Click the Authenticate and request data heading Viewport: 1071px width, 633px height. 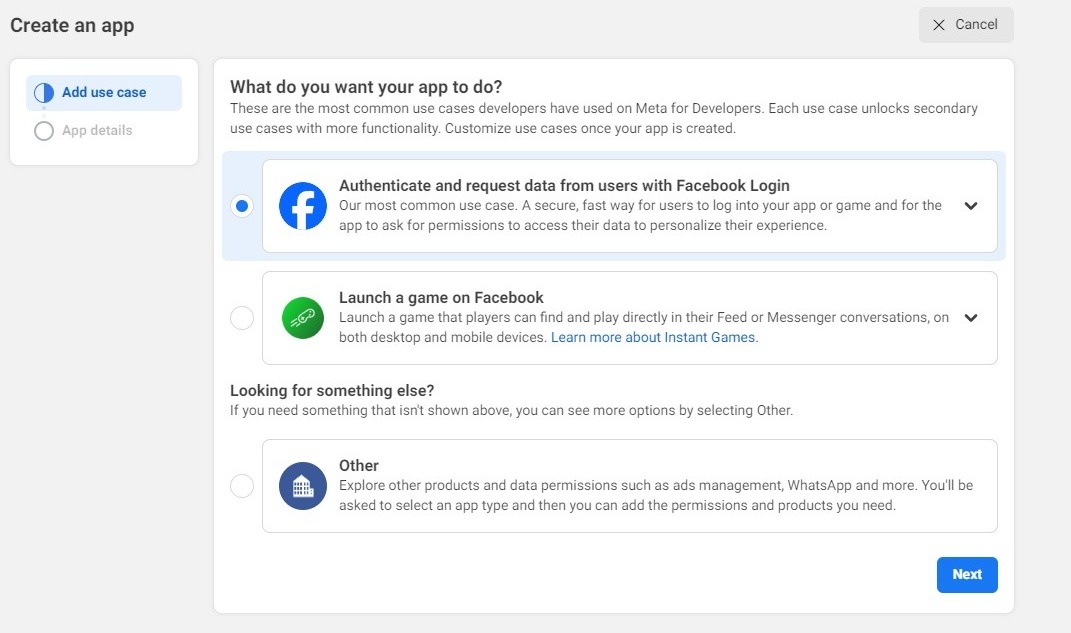point(564,186)
